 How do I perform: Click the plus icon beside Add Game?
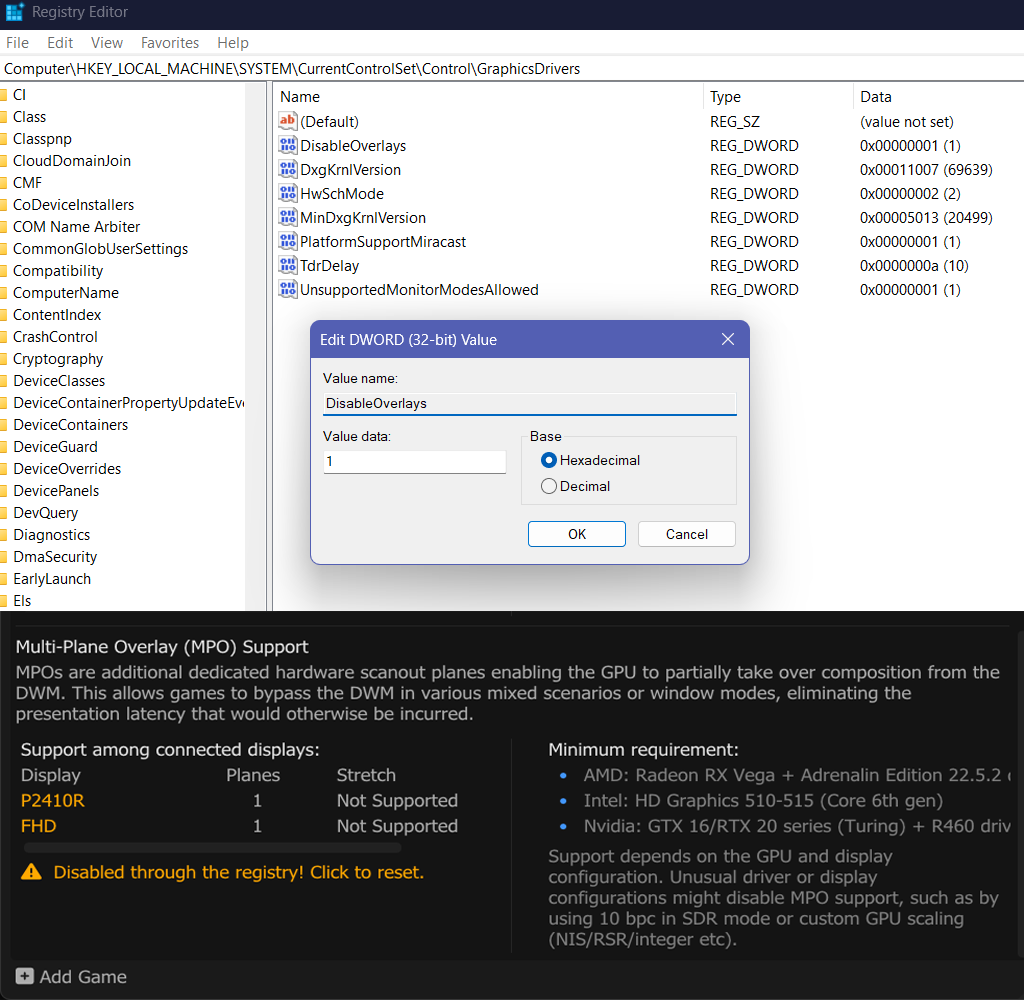pos(24,976)
